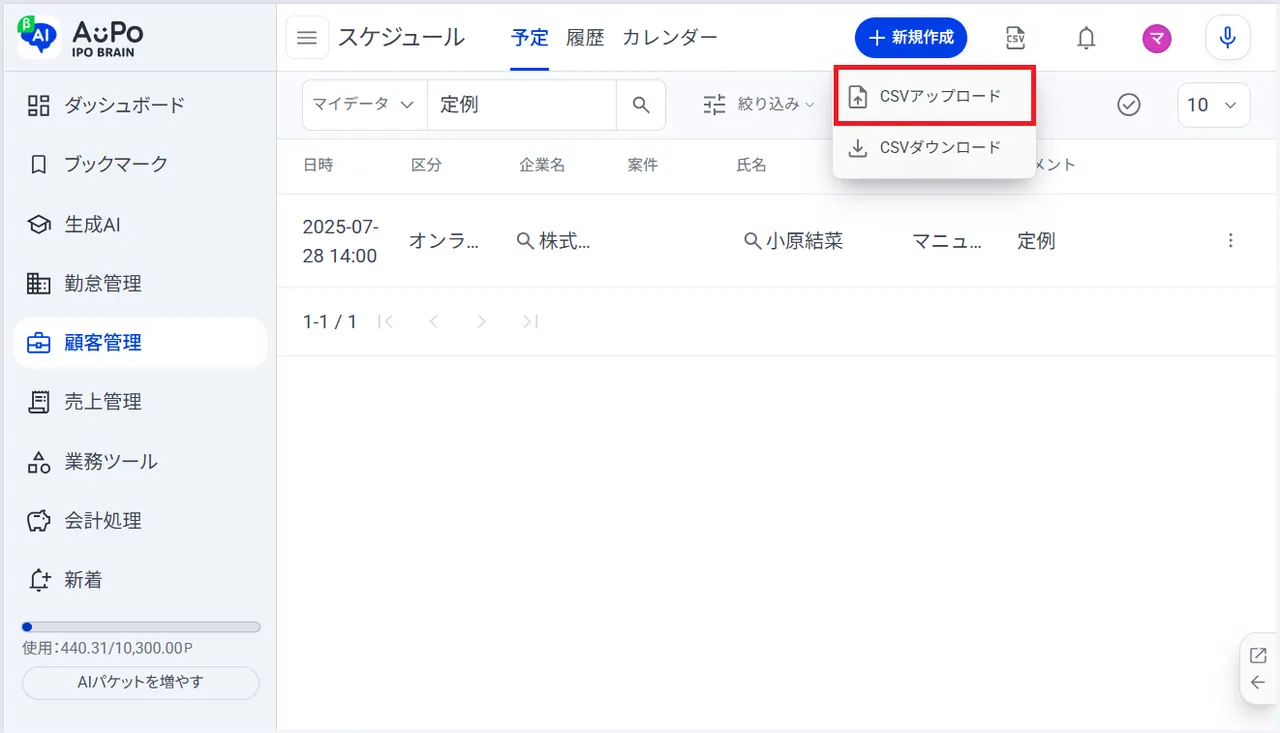The height and width of the screenshot is (733, 1280).
Task: Jump to the last results page
Action: pos(530,322)
